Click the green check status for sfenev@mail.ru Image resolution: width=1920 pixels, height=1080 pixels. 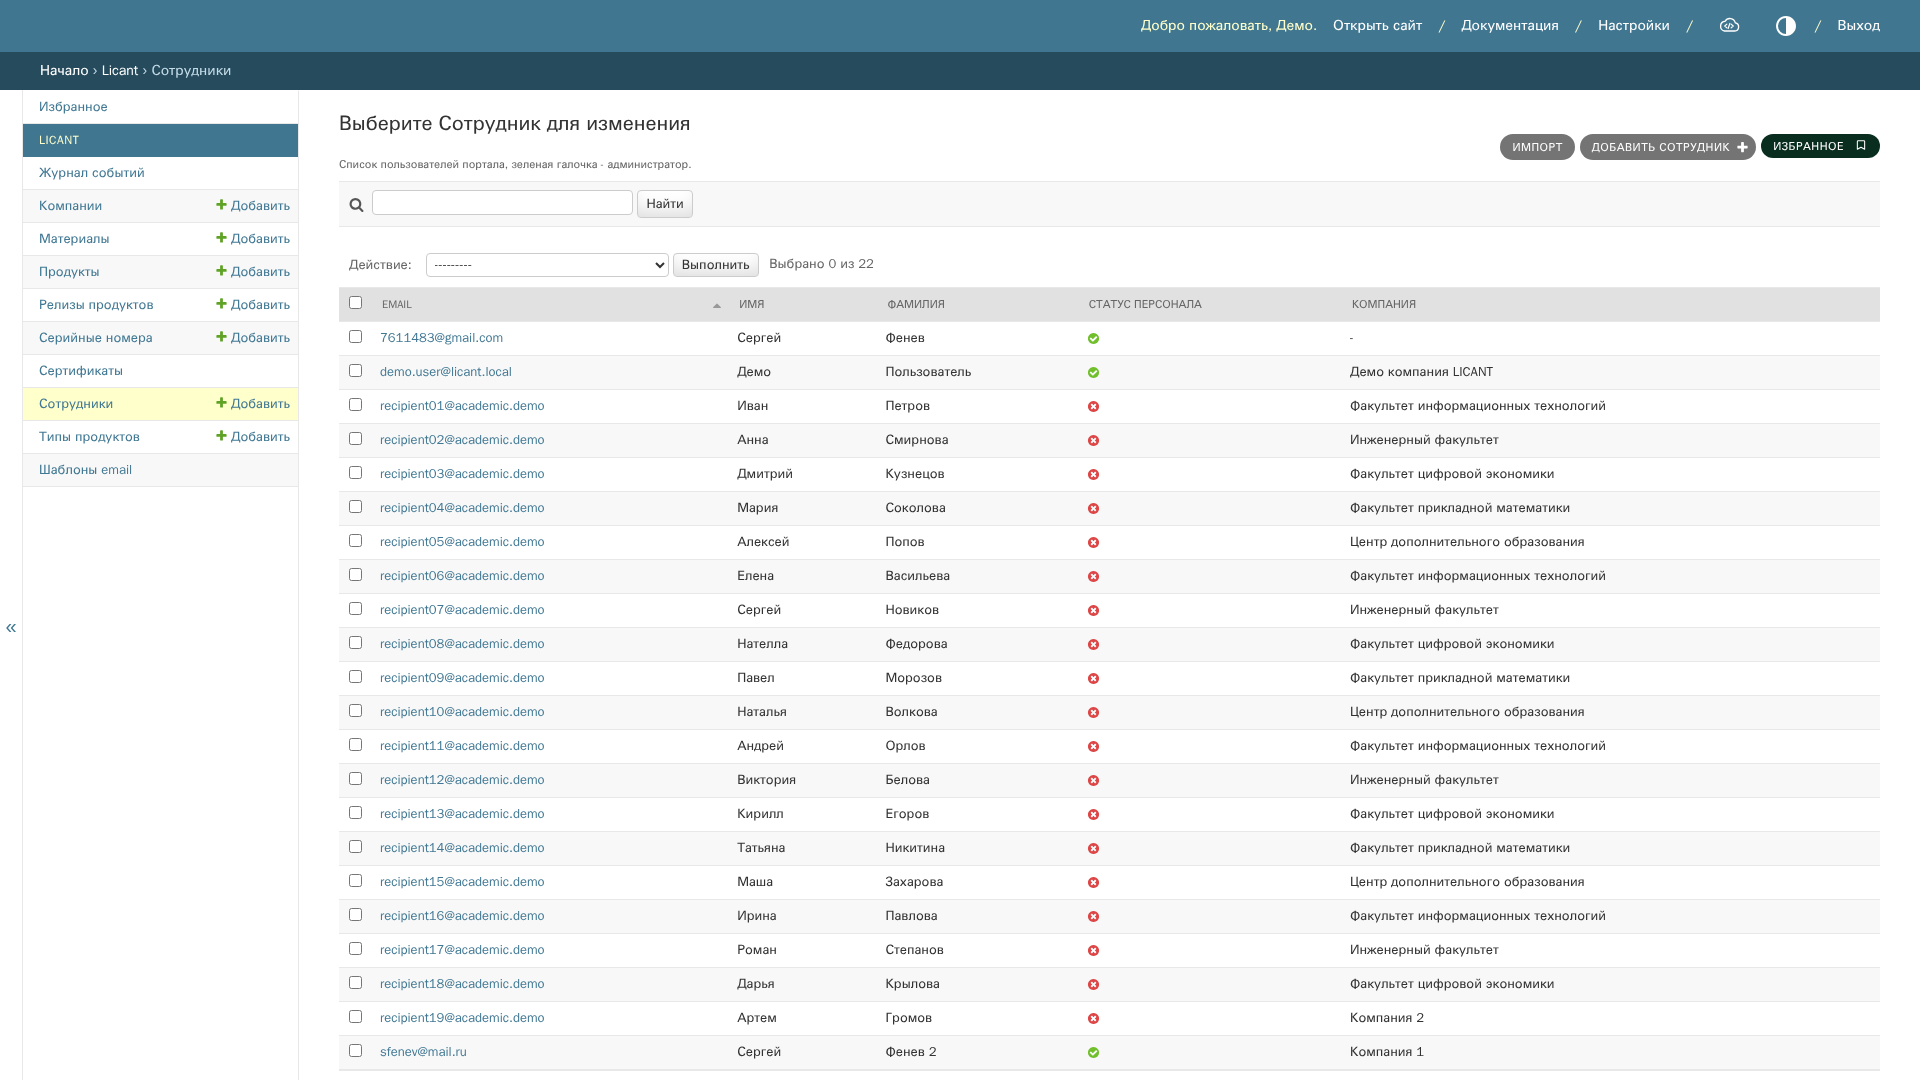(1093, 1053)
